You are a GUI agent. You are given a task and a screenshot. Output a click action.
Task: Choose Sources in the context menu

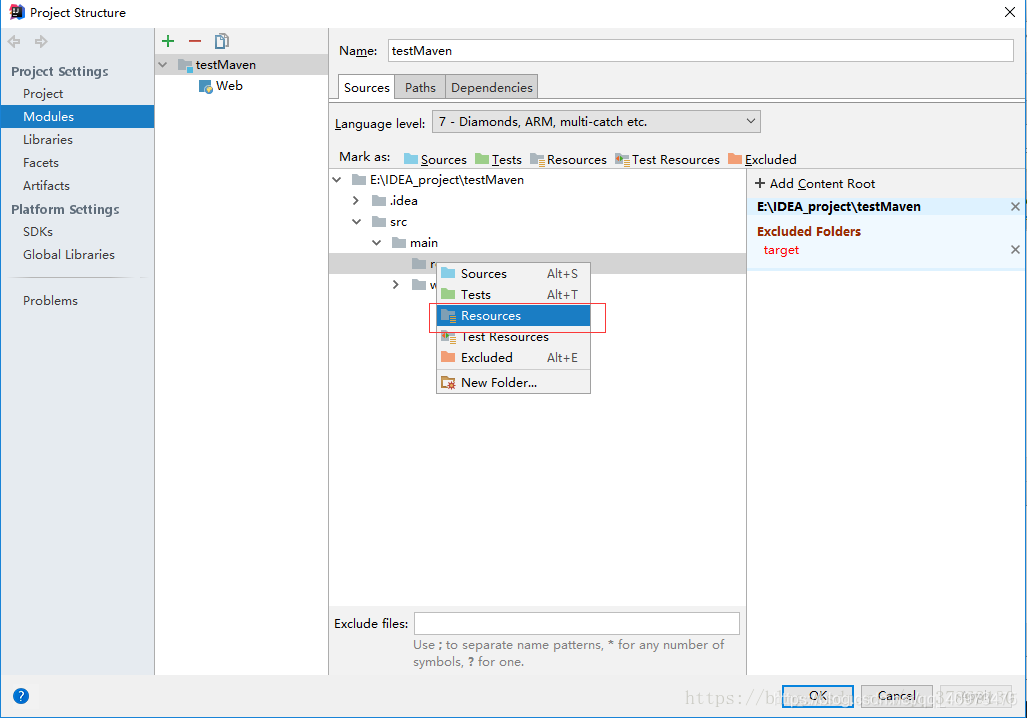pos(514,274)
